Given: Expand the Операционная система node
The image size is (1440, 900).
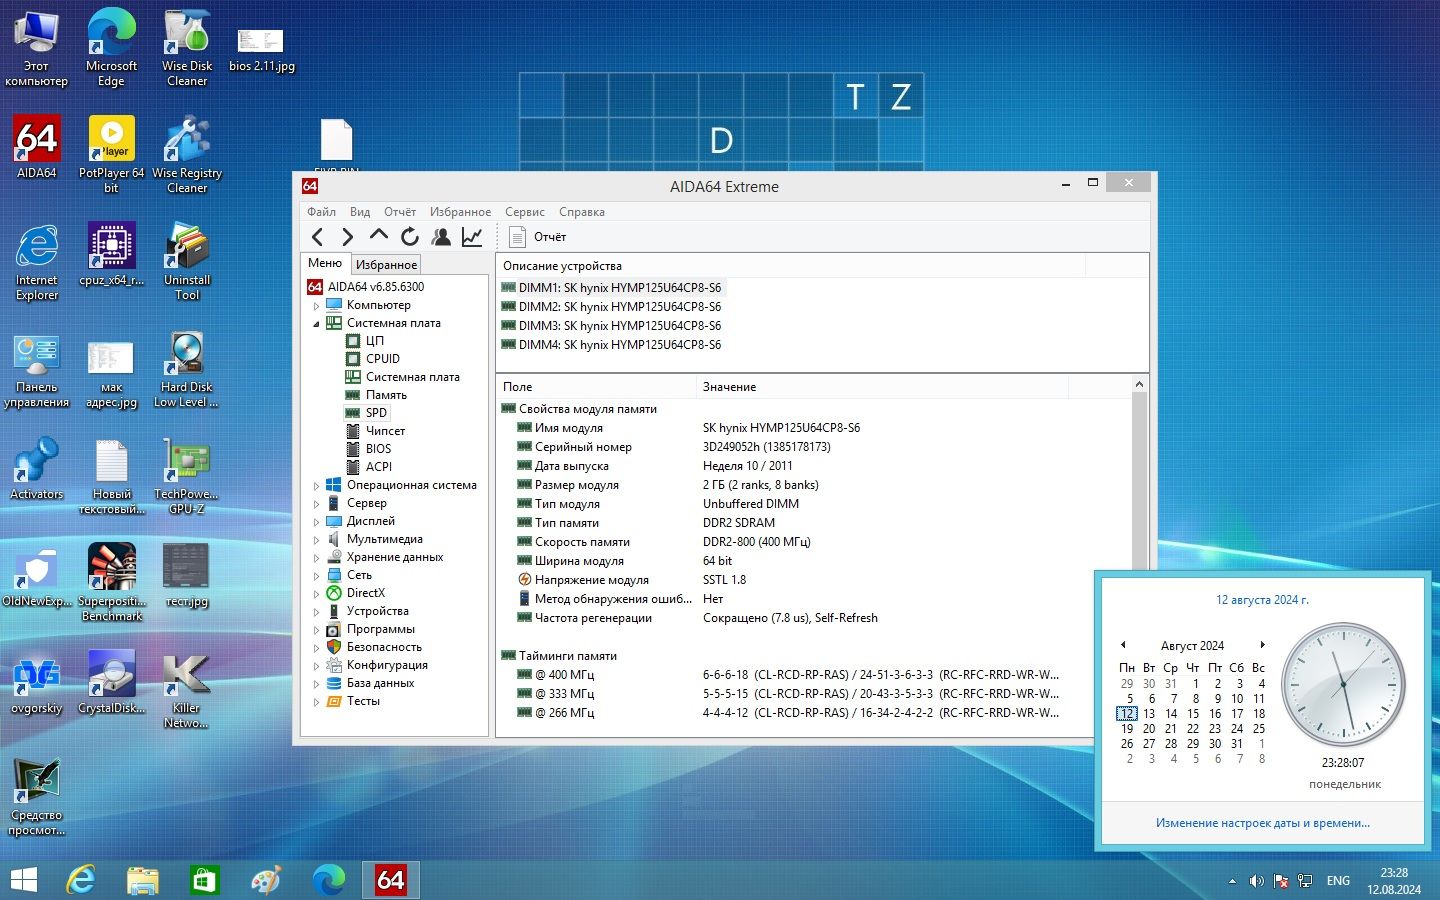Looking at the screenshot, I should pyautogui.click(x=317, y=486).
